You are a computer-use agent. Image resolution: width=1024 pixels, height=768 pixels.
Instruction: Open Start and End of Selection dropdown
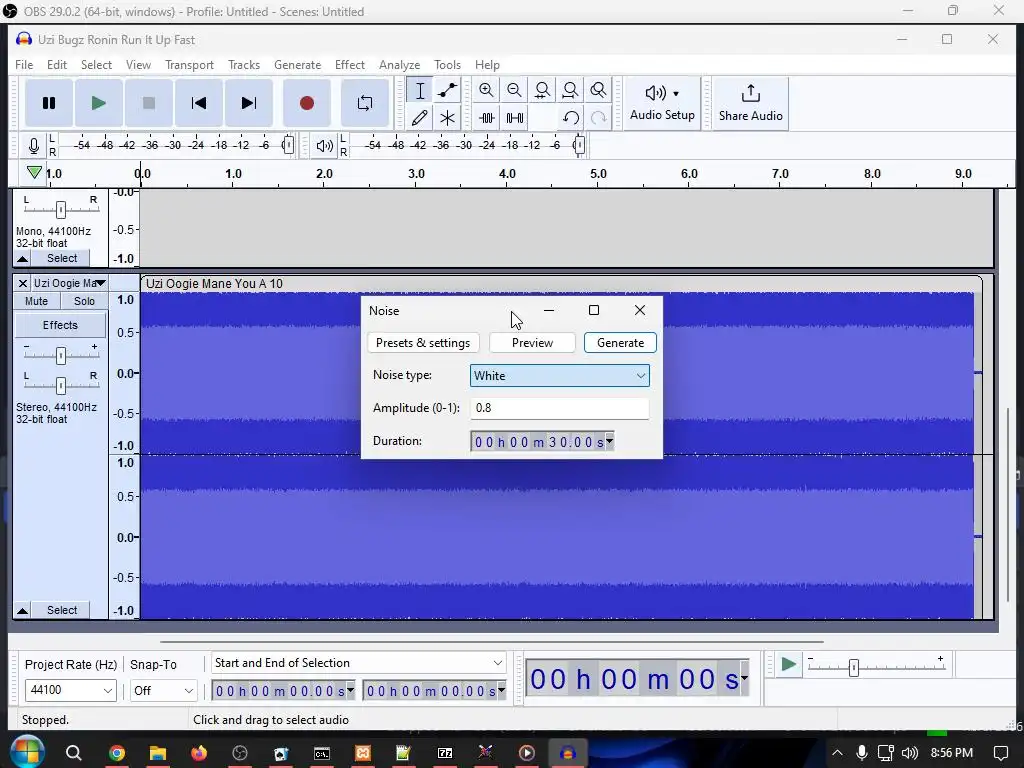click(x=359, y=663)
